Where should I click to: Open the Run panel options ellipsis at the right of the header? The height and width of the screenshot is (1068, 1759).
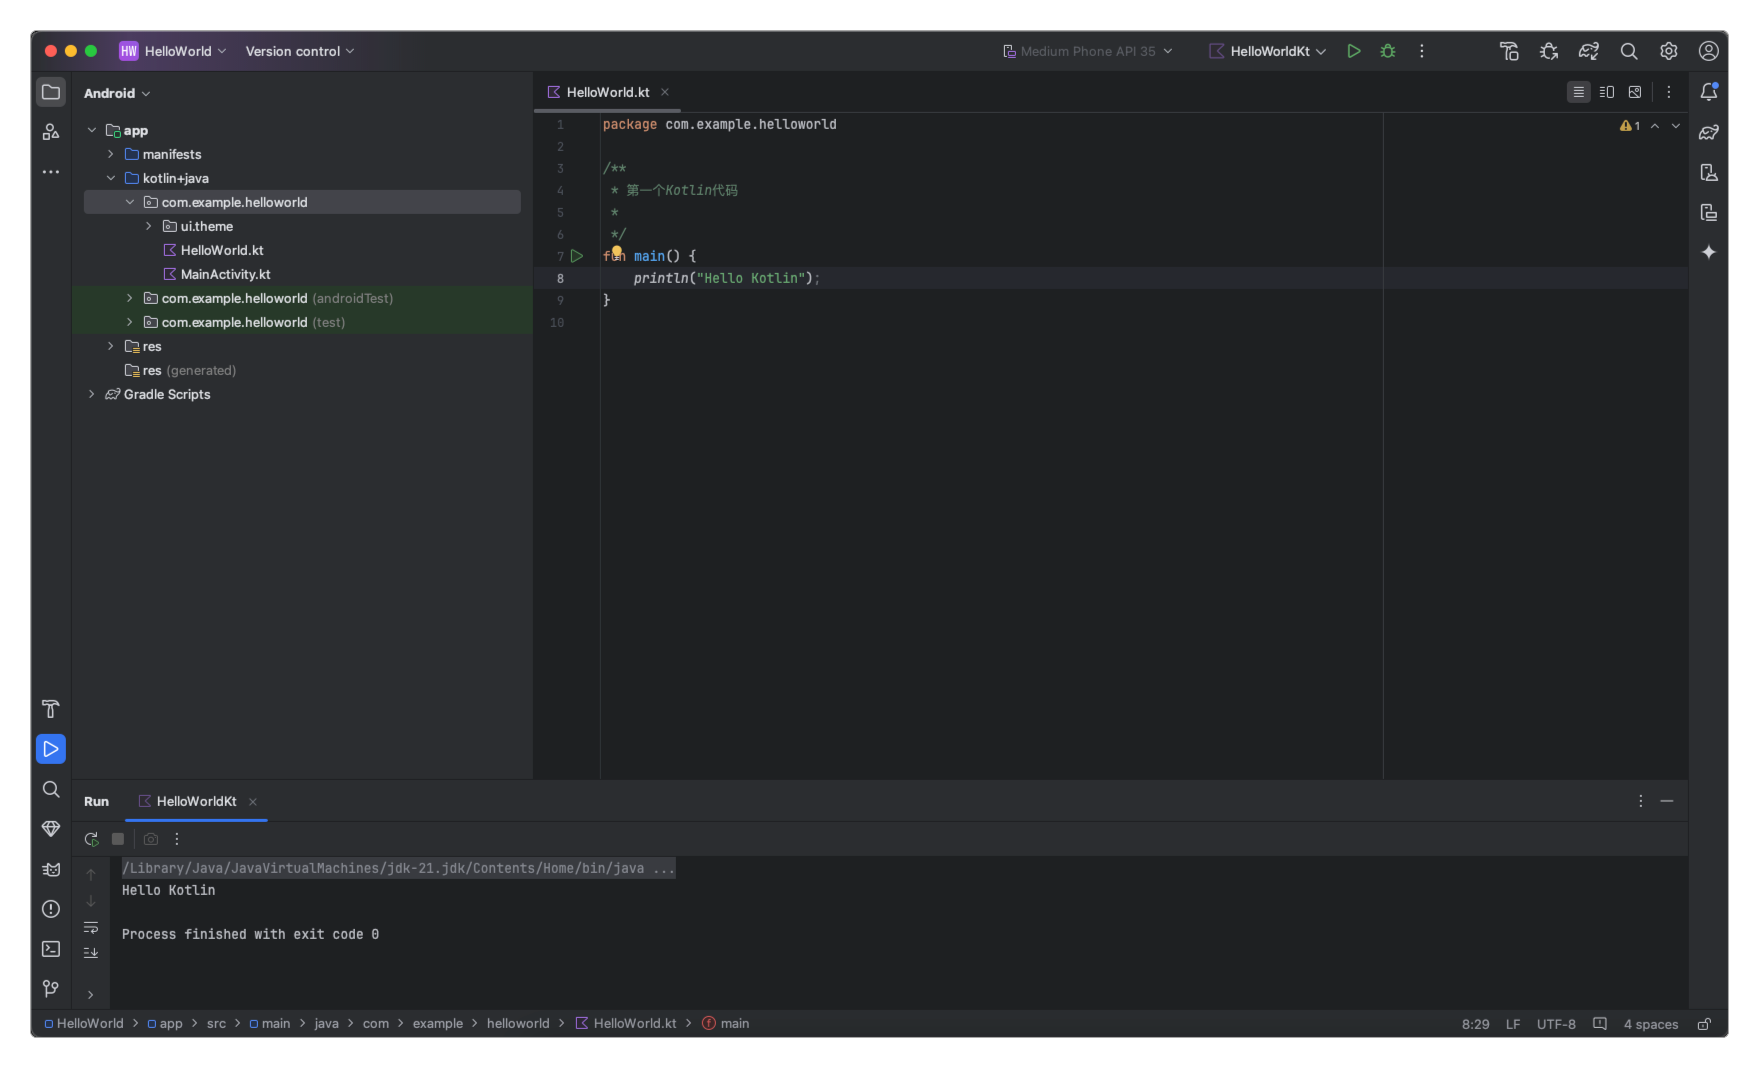1640,801
